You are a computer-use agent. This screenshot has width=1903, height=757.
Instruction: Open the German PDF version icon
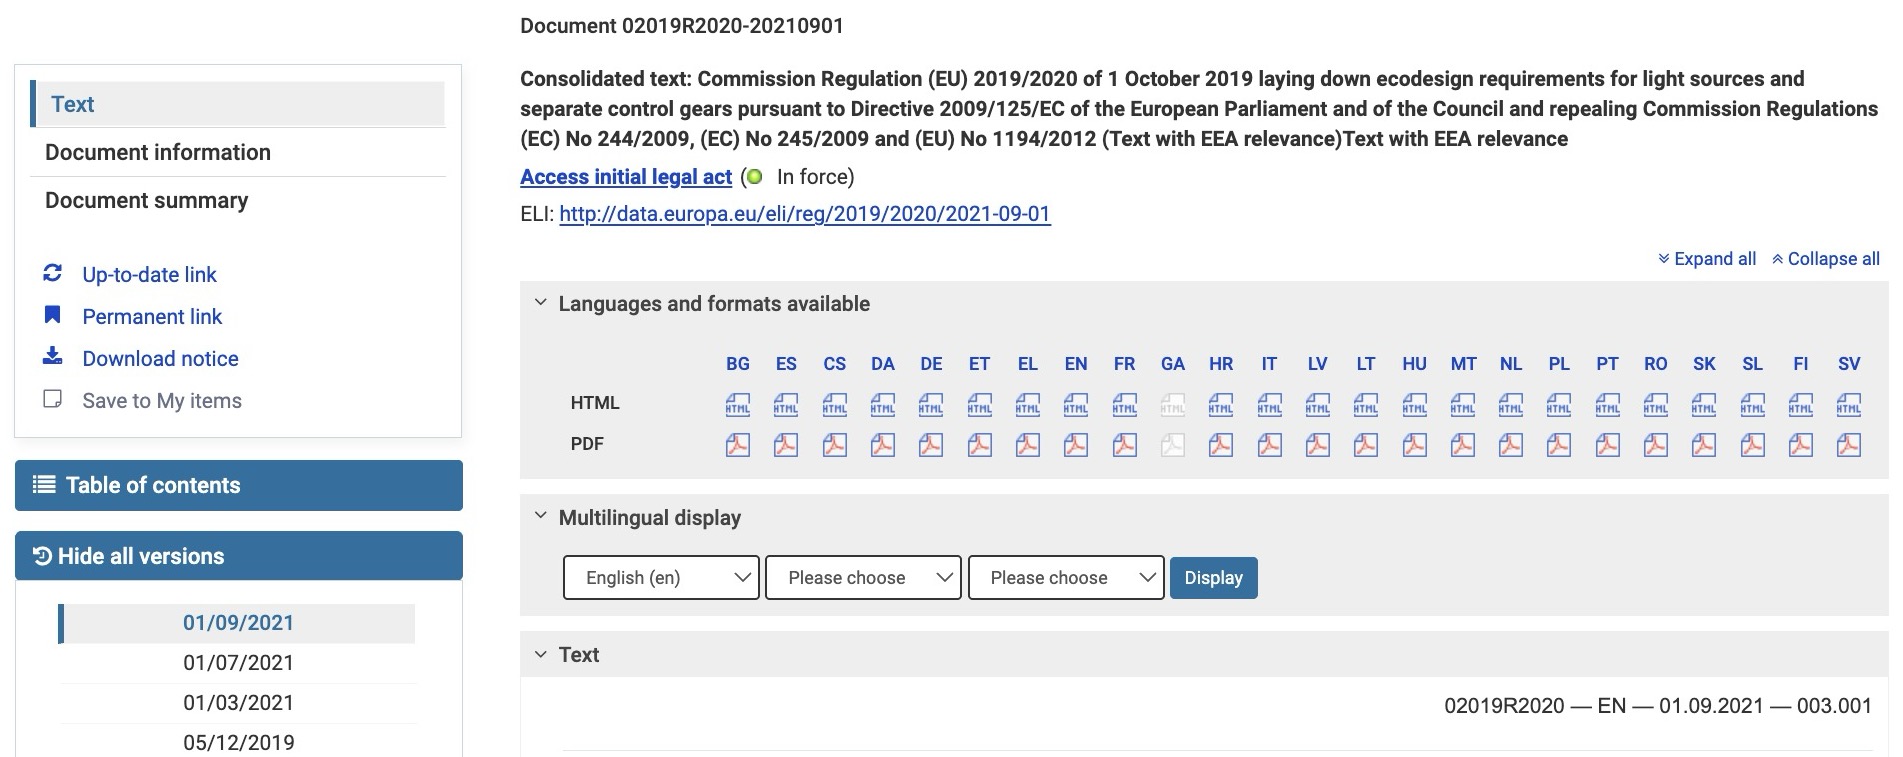point(931,444)
